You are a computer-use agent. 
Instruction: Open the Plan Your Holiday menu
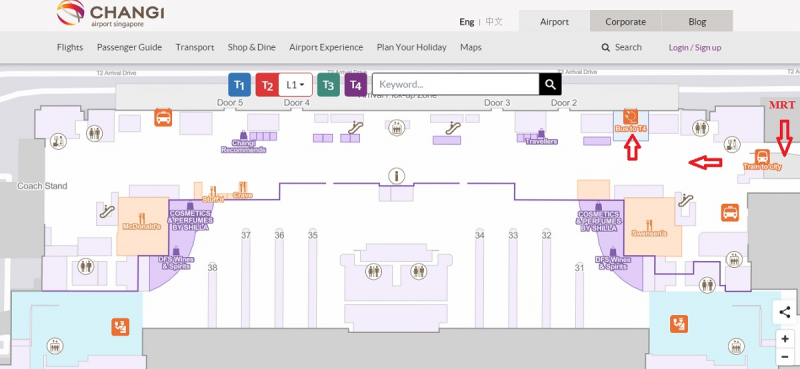[412, 47]
